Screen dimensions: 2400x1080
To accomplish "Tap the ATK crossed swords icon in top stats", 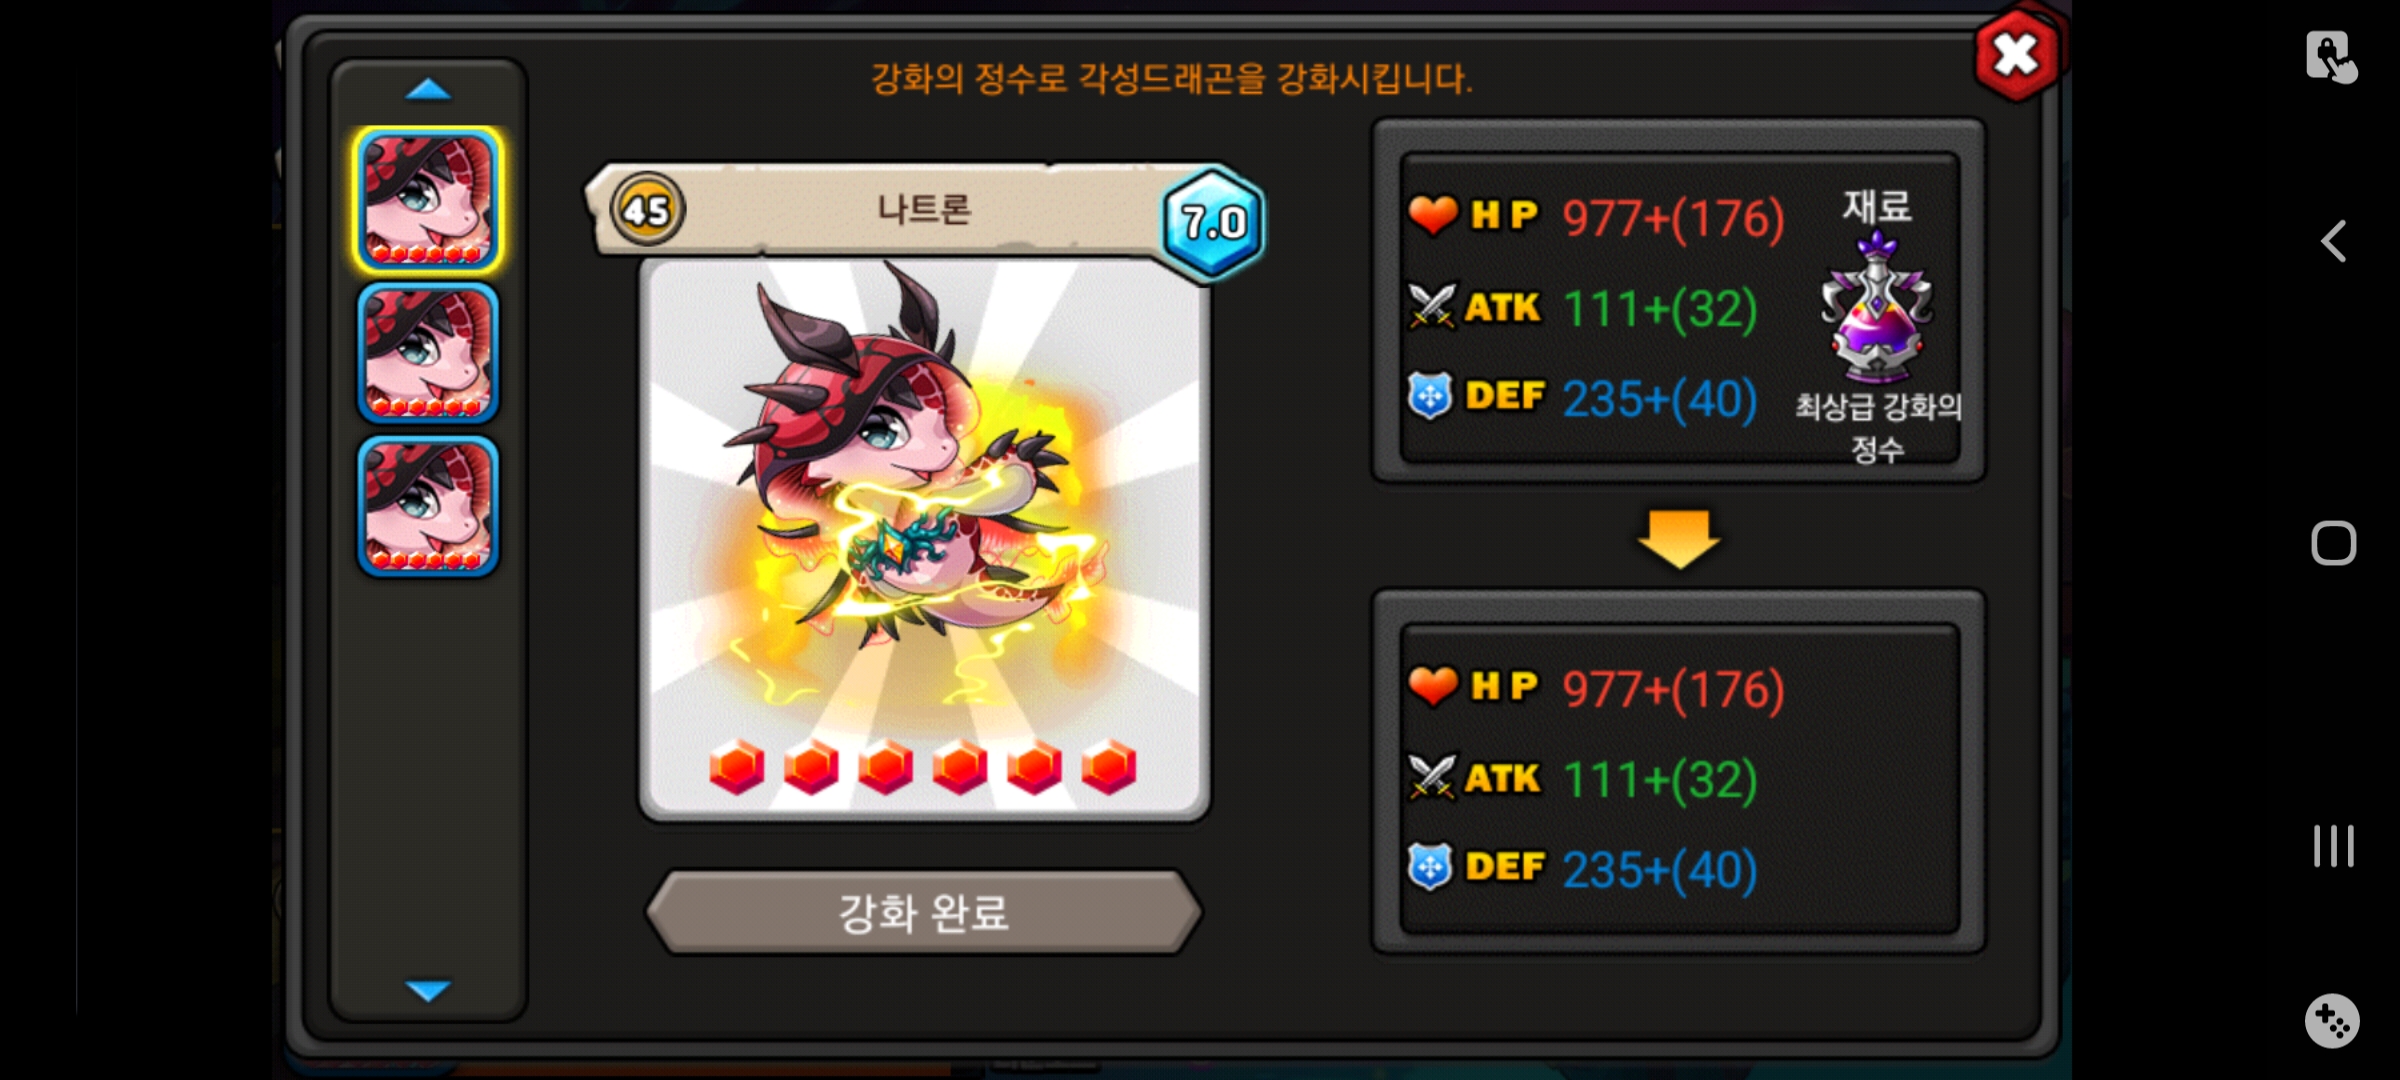I will tap(1432, 306).
